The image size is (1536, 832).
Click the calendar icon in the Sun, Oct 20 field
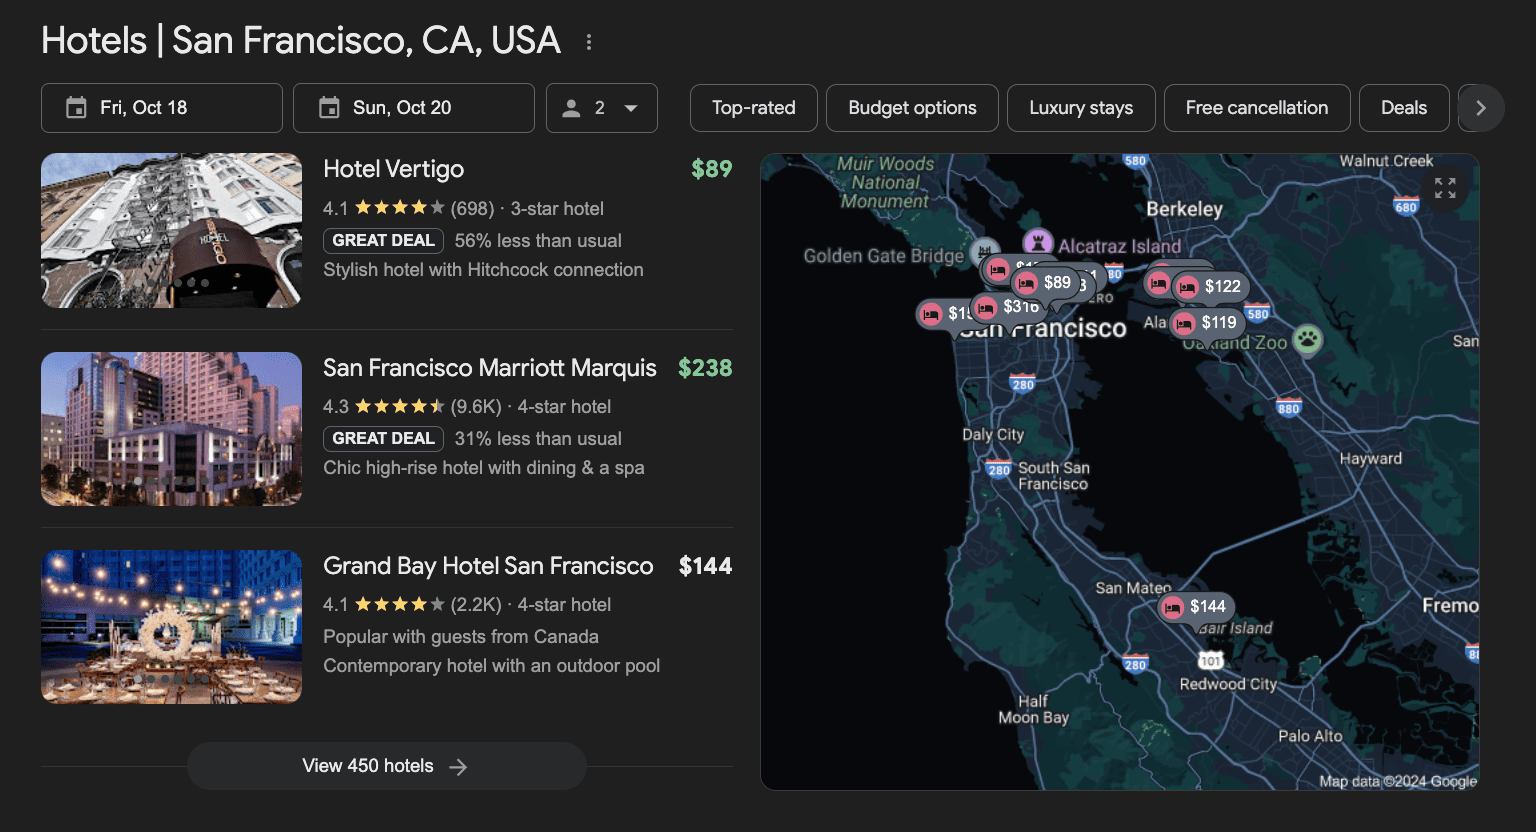pyautogui.click(x=329, y=108)
